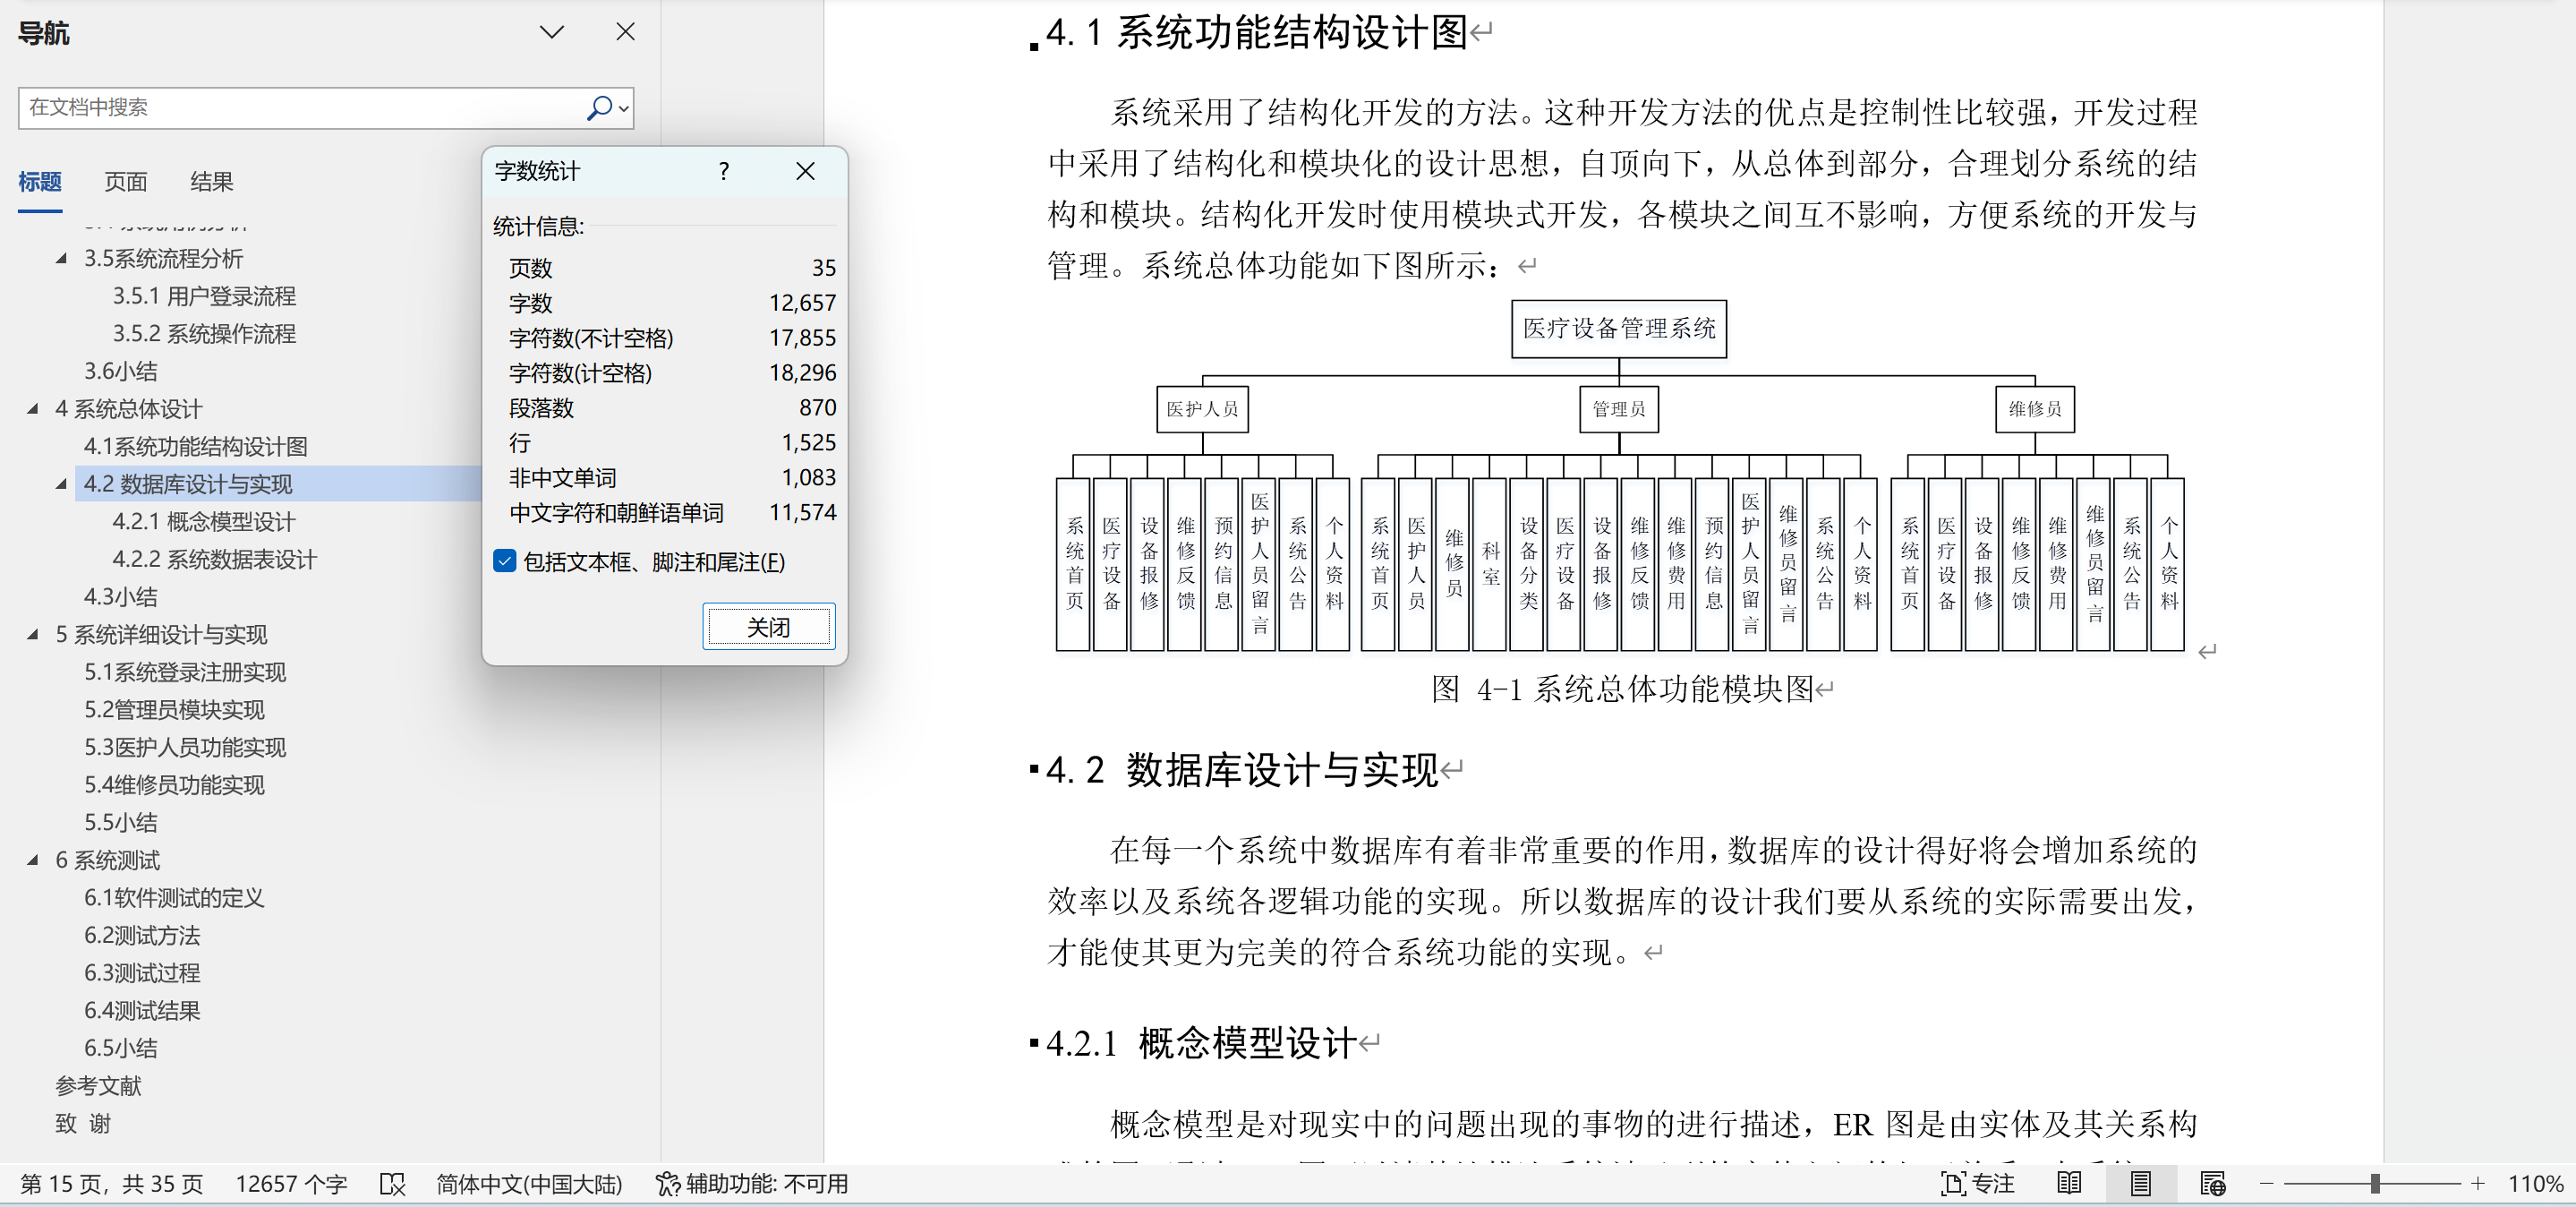
Task: Click the heading 4.1 系统功能结构设计图 in document
Action: coord(1256,33)
